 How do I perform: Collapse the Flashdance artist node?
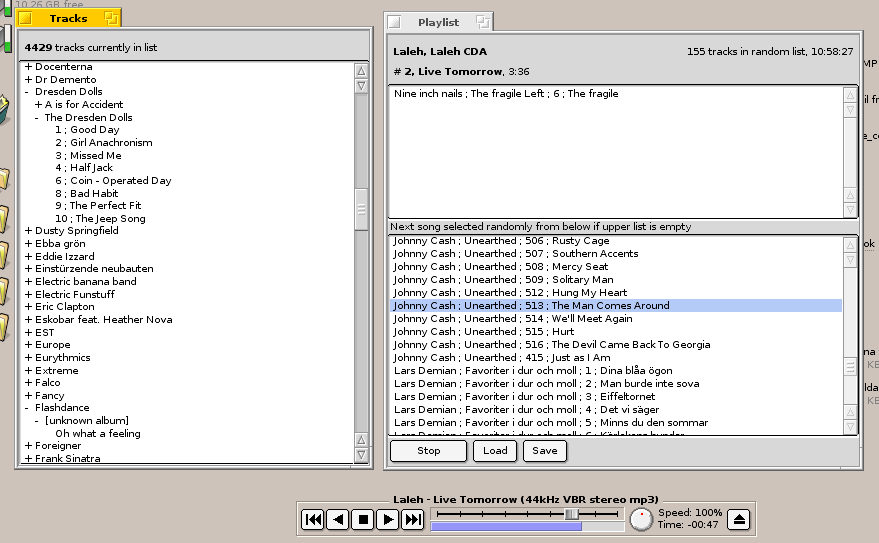click(27, 408)
